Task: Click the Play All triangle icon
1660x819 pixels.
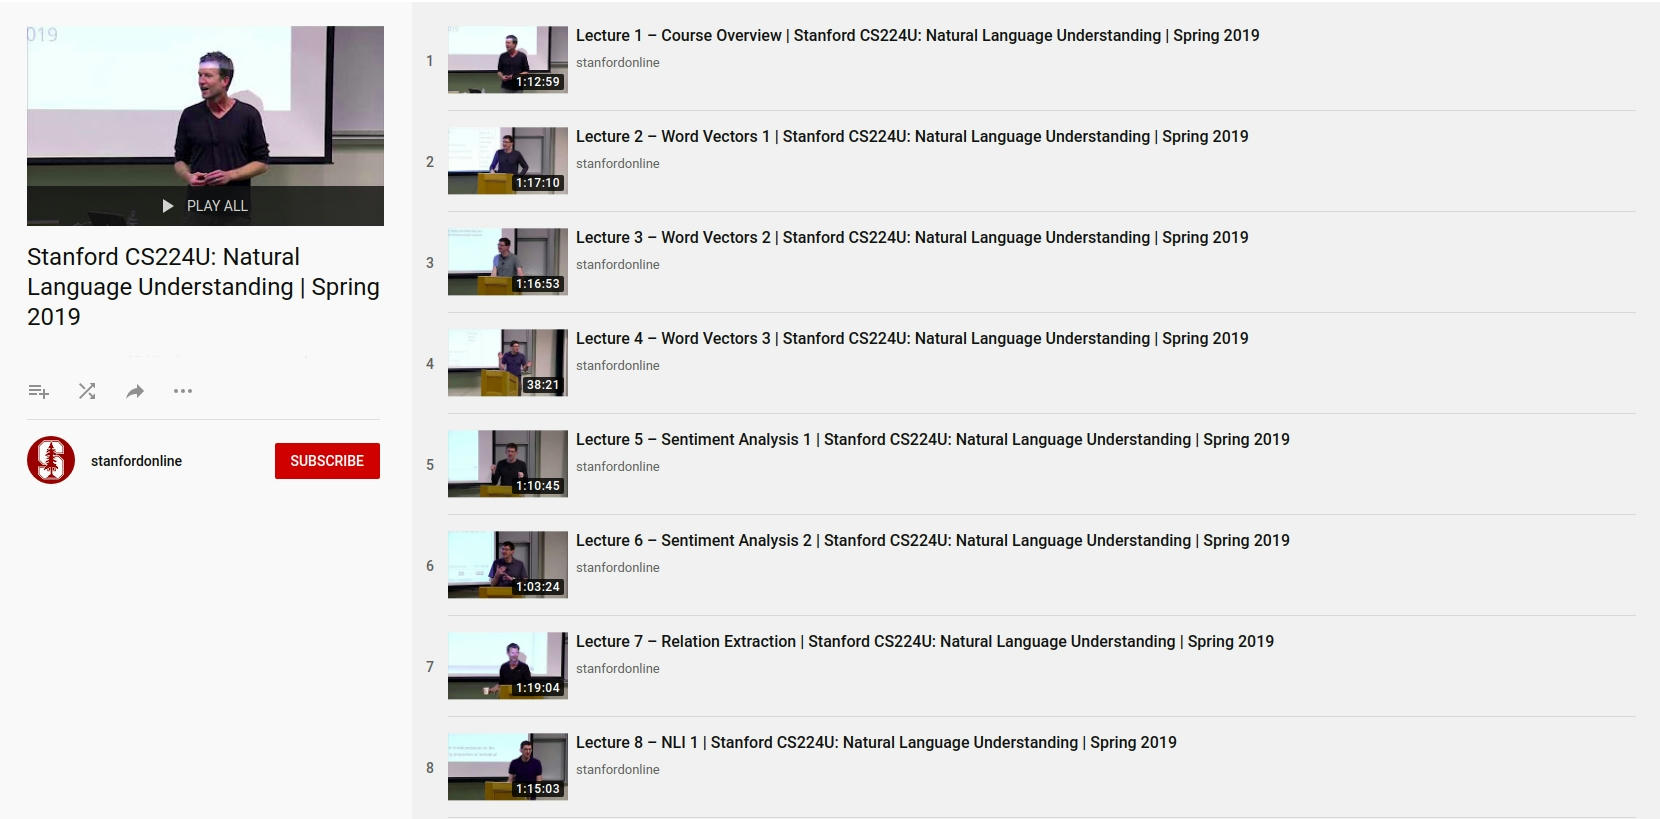Action: 168,206
